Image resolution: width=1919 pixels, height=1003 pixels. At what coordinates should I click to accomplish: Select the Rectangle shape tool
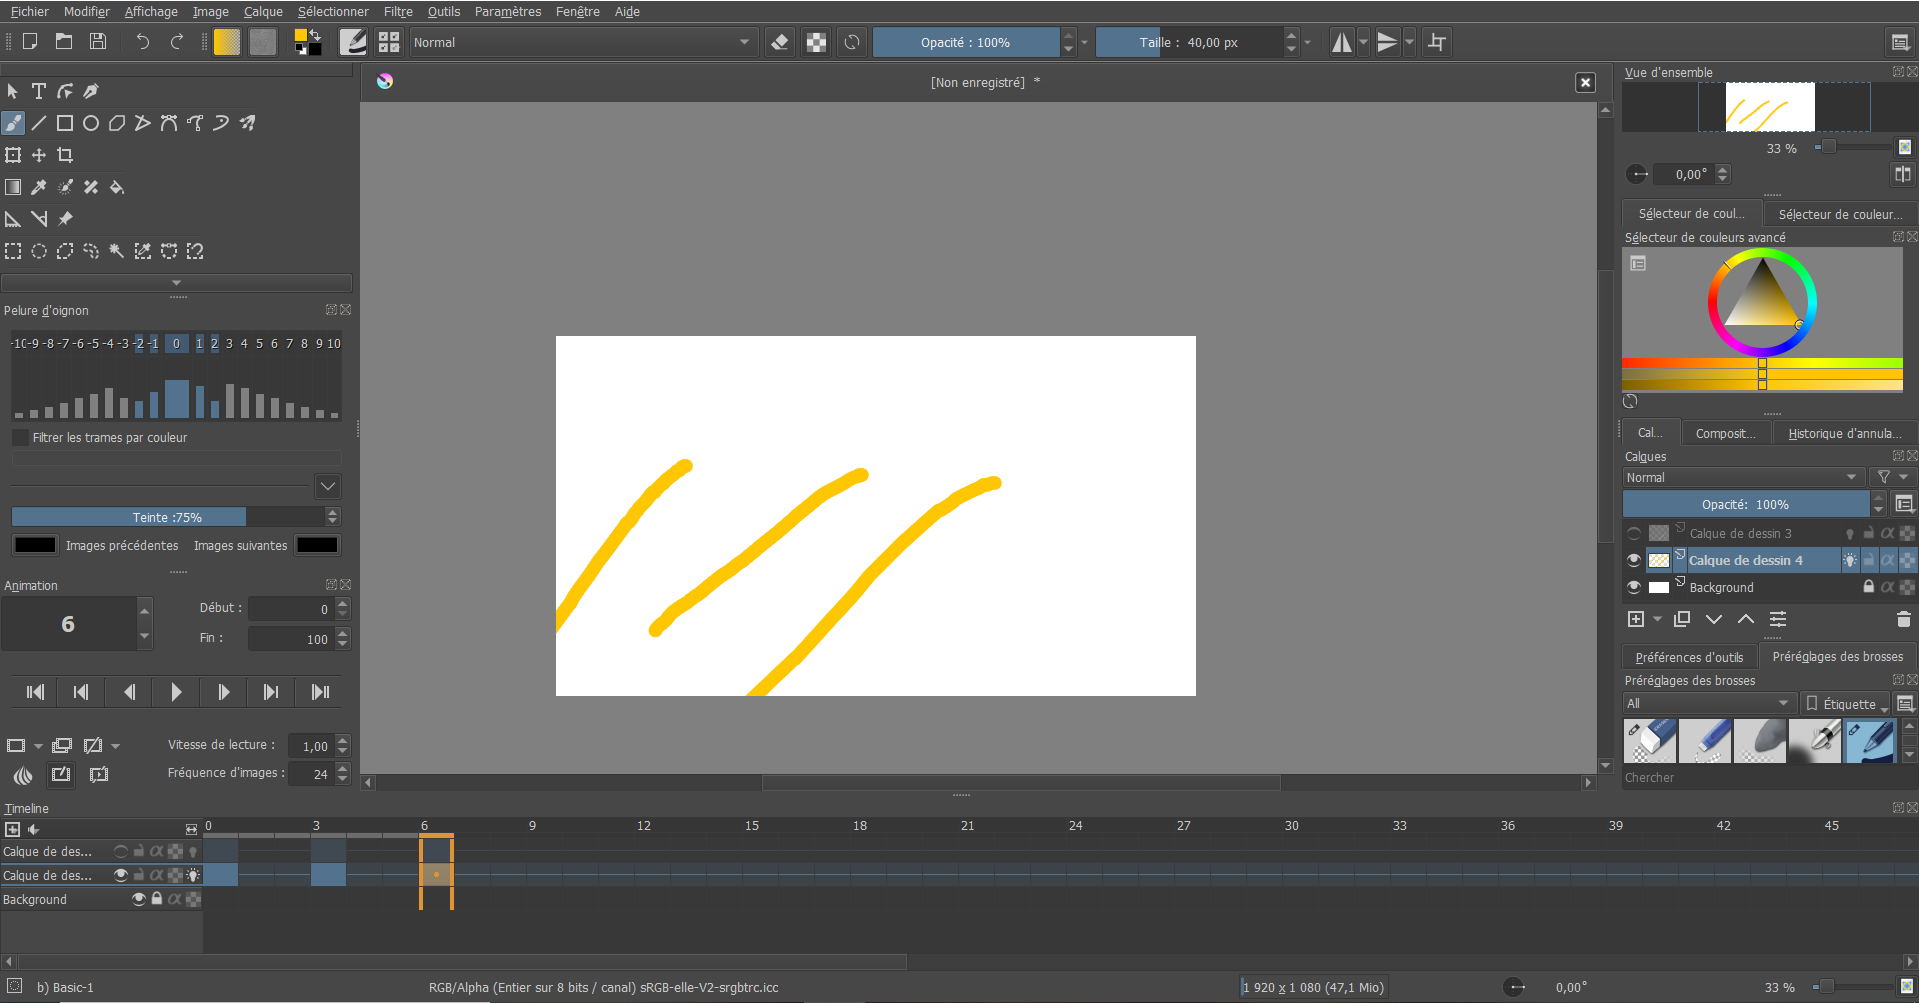[65, 123]
